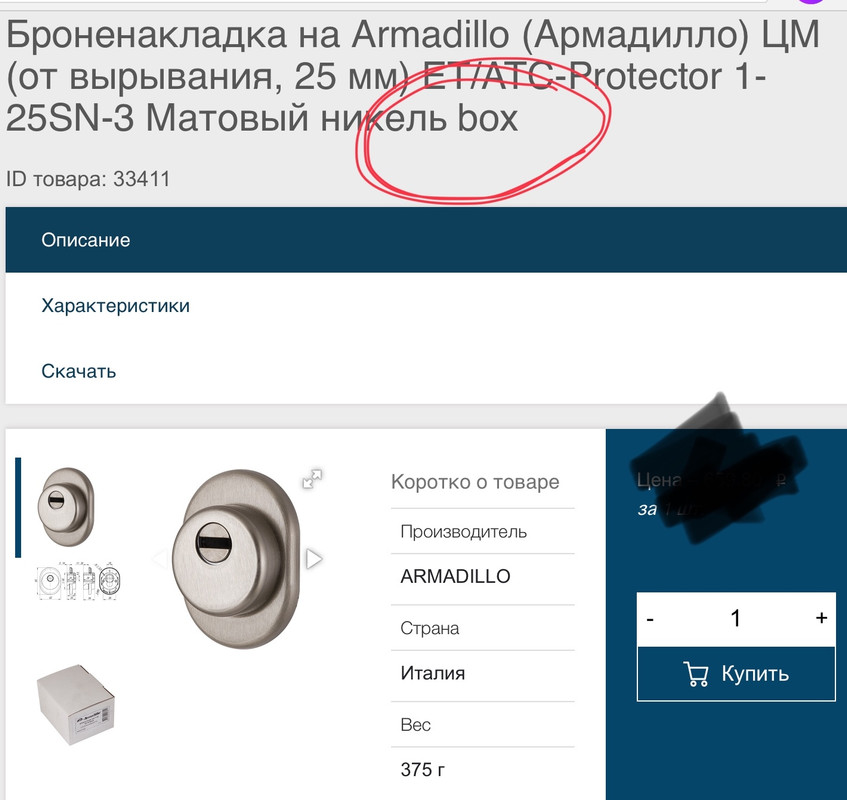Image resolution: width=847 pixels, height=800 pixels.
Task: Click the main product image
Action: click(236, 559)
